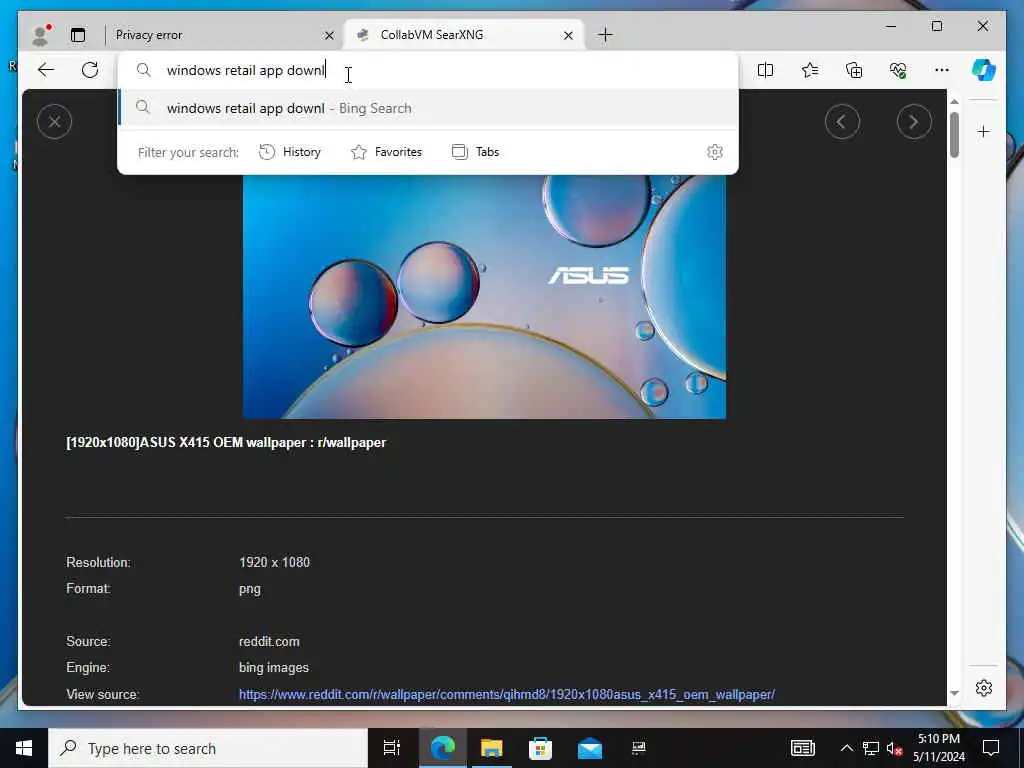
Task: Open Browser essentials heart icon
Action: 898,70
